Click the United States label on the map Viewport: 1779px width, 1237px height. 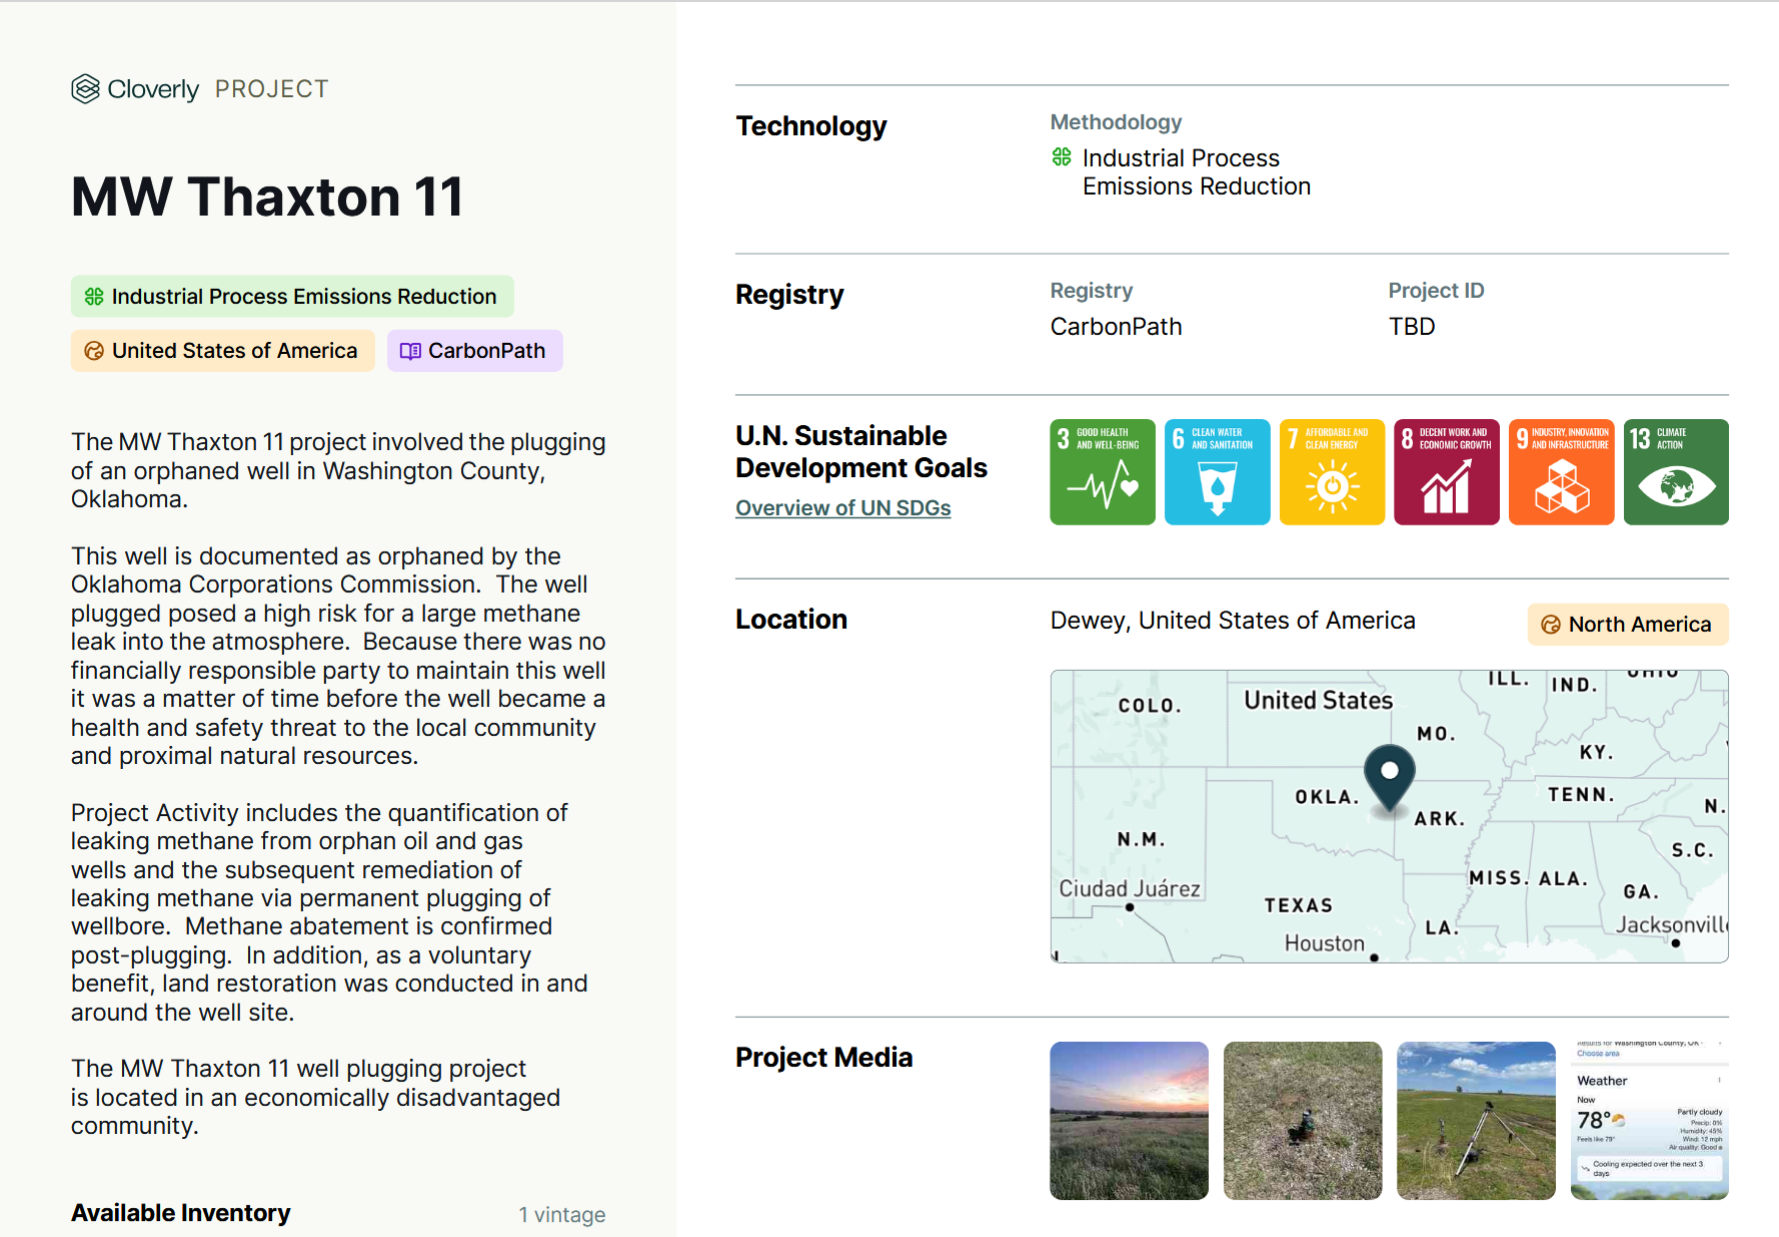click(1318, 700)
